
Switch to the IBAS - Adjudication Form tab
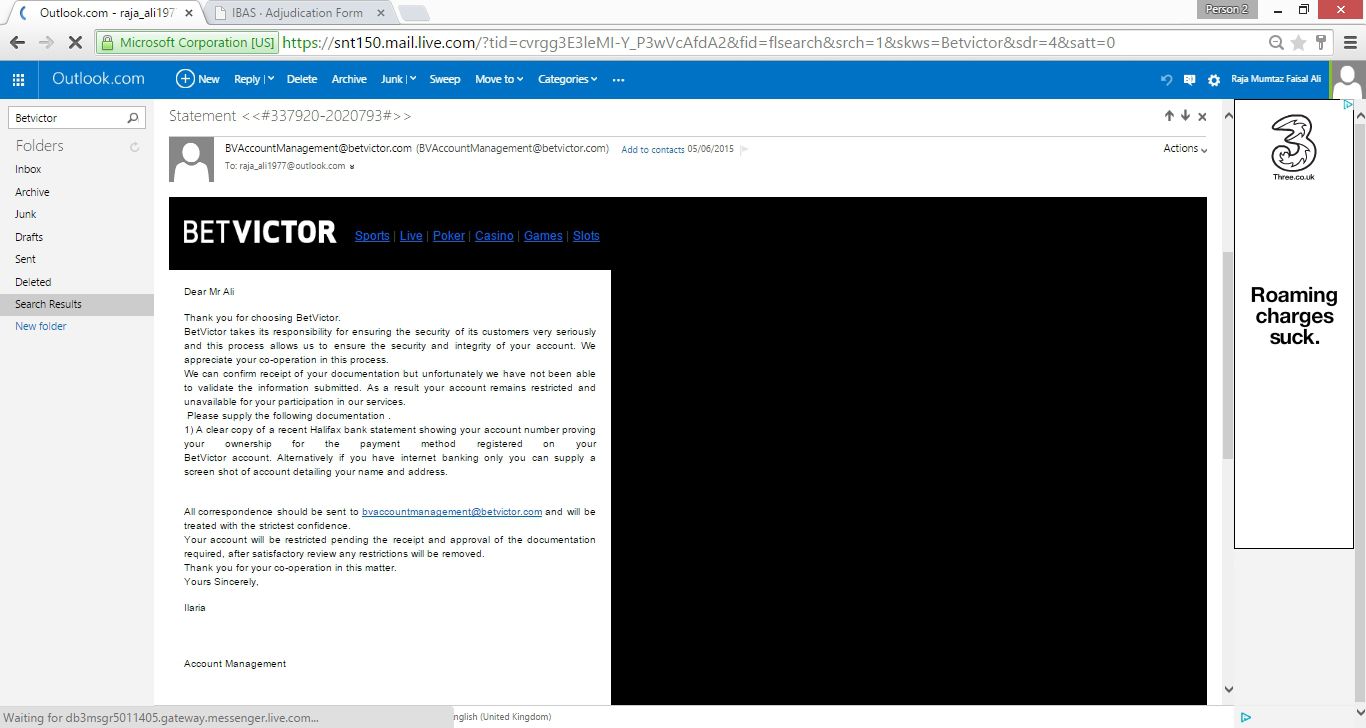click(x=297, y=13)
